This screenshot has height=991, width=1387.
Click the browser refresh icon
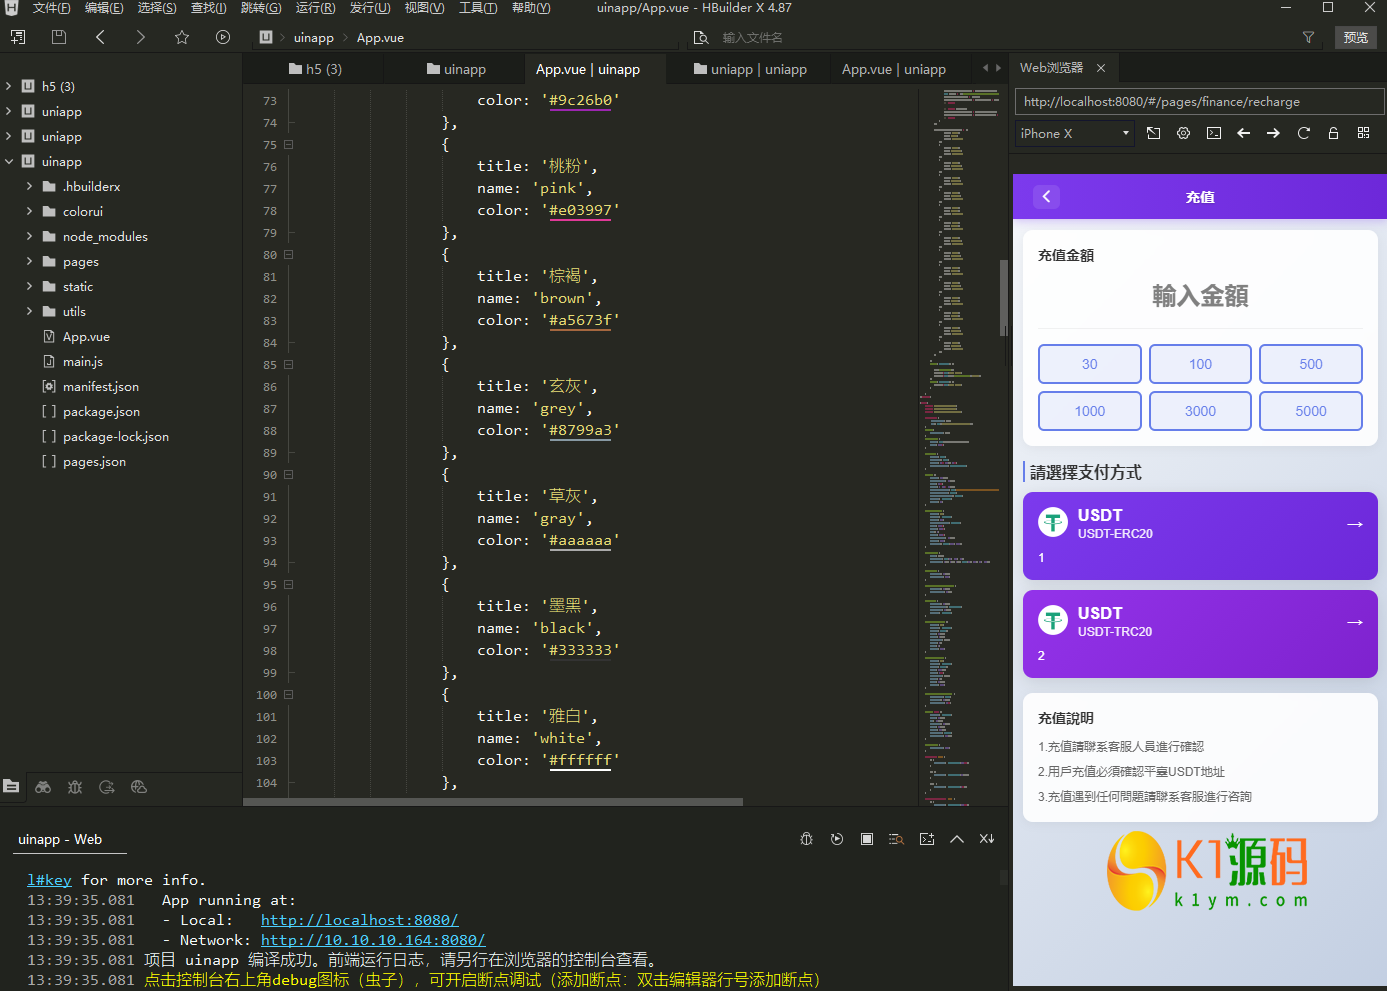point(1303,133)
